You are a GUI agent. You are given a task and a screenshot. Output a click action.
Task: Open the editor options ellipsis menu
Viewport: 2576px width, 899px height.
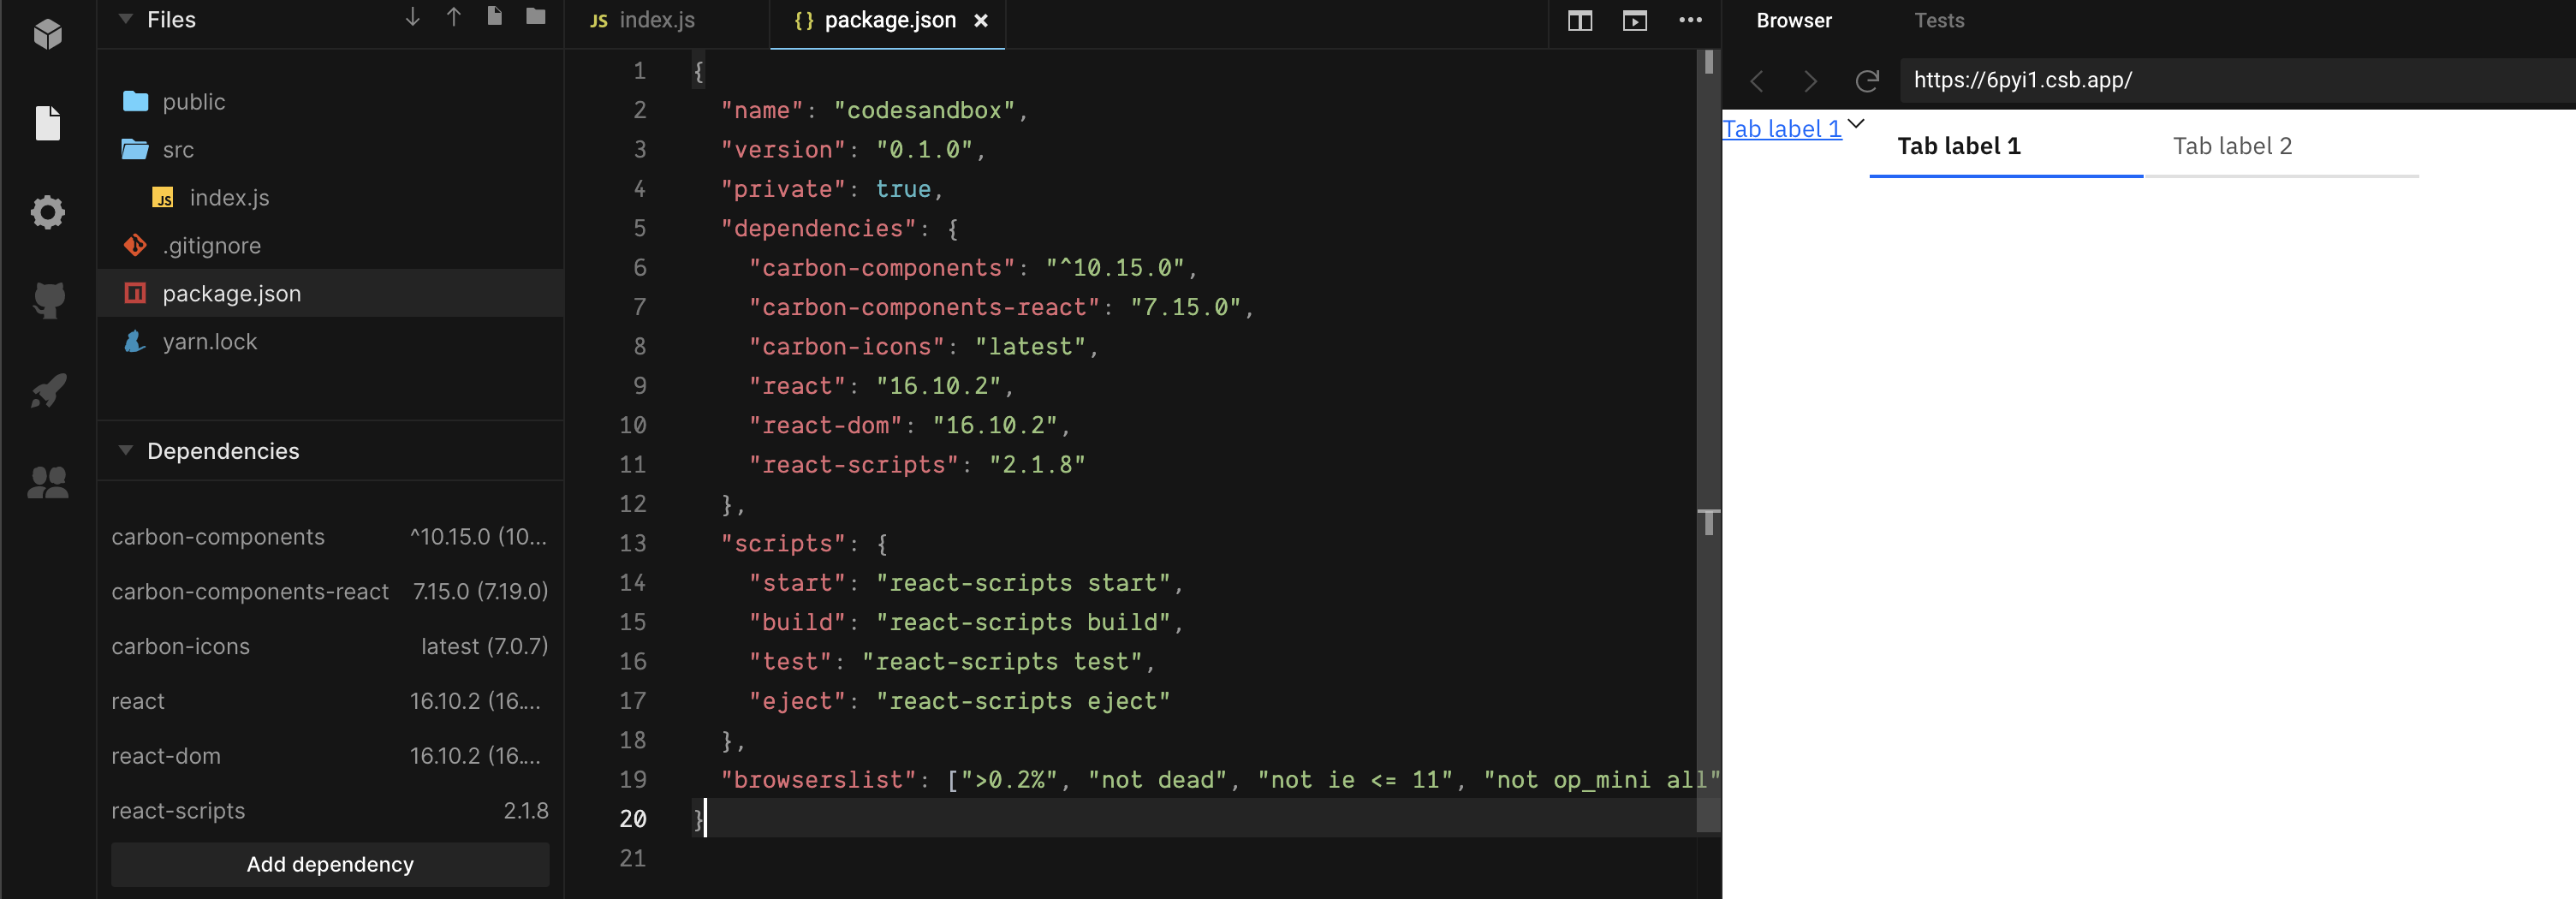coord(1691,20)
